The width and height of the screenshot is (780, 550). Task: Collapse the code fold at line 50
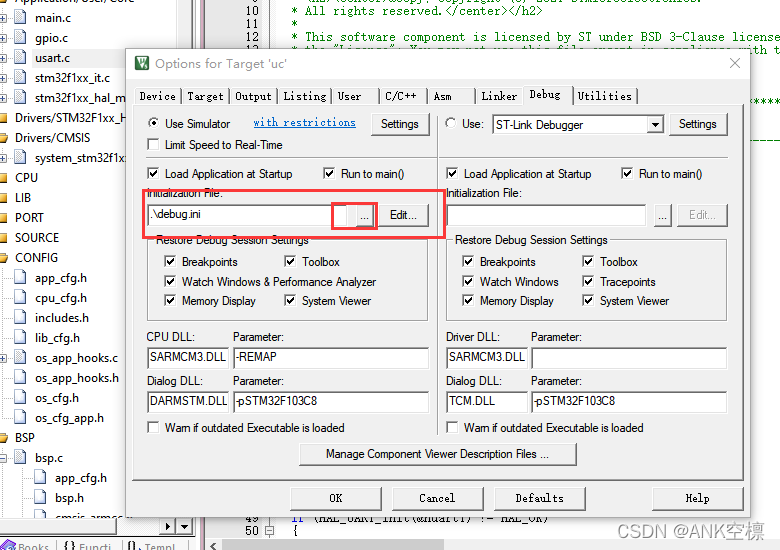tap(269, 531)
